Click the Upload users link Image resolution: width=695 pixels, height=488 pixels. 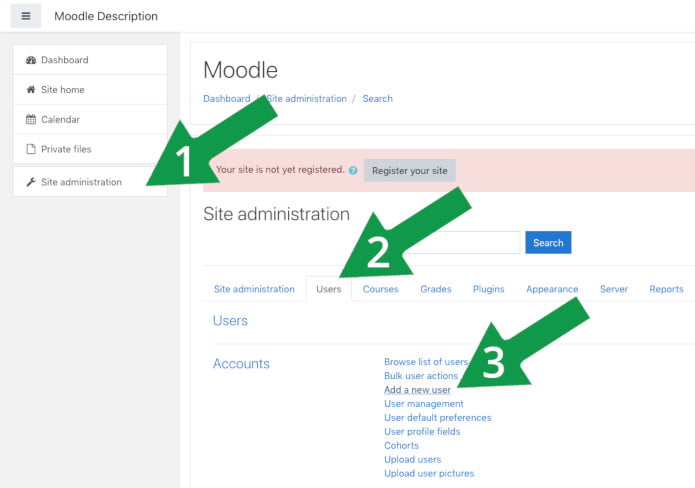click(x=413, y=459)
